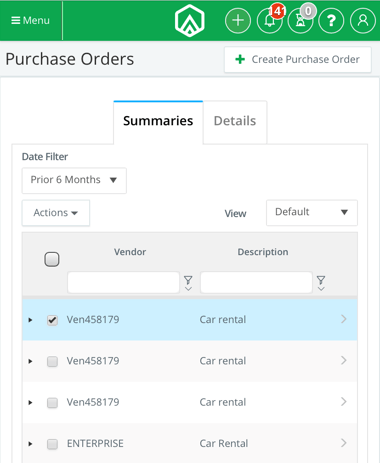Toggle the select-all header checkbox
Viewport: 380px width, 463px height.
pos(52,259)
